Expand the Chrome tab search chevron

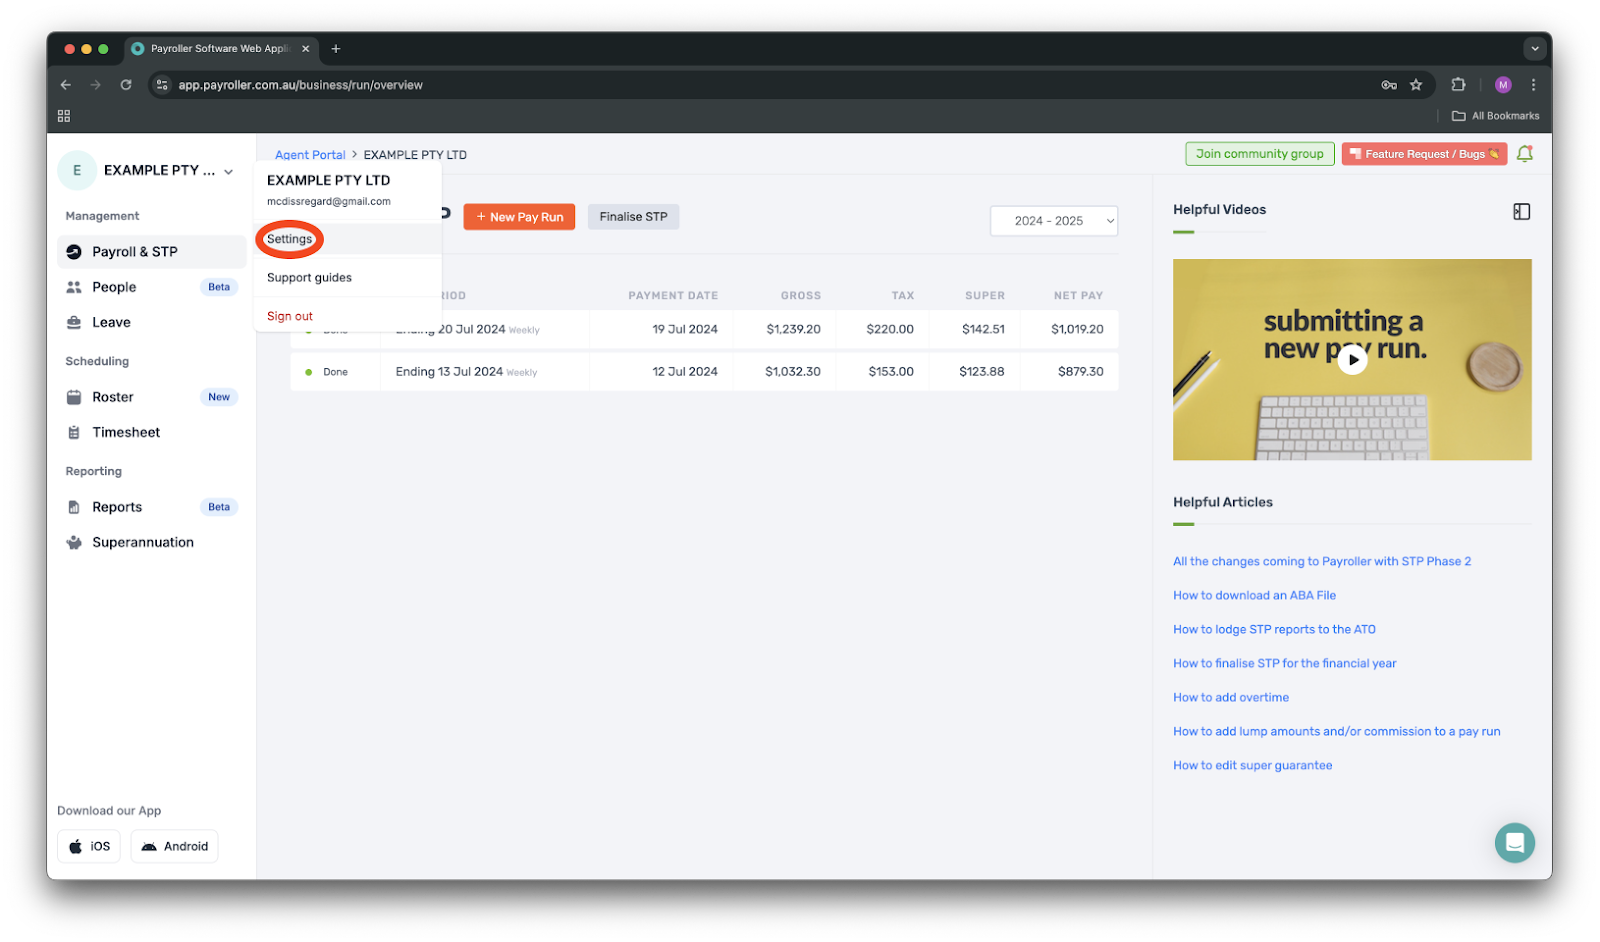coord(1535,49)
